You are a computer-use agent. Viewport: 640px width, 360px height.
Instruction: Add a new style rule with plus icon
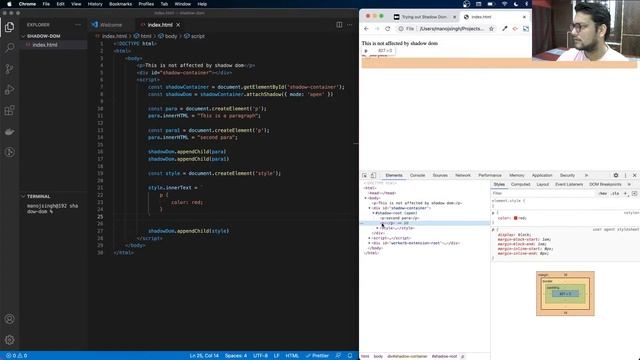[x=625, y=193]
